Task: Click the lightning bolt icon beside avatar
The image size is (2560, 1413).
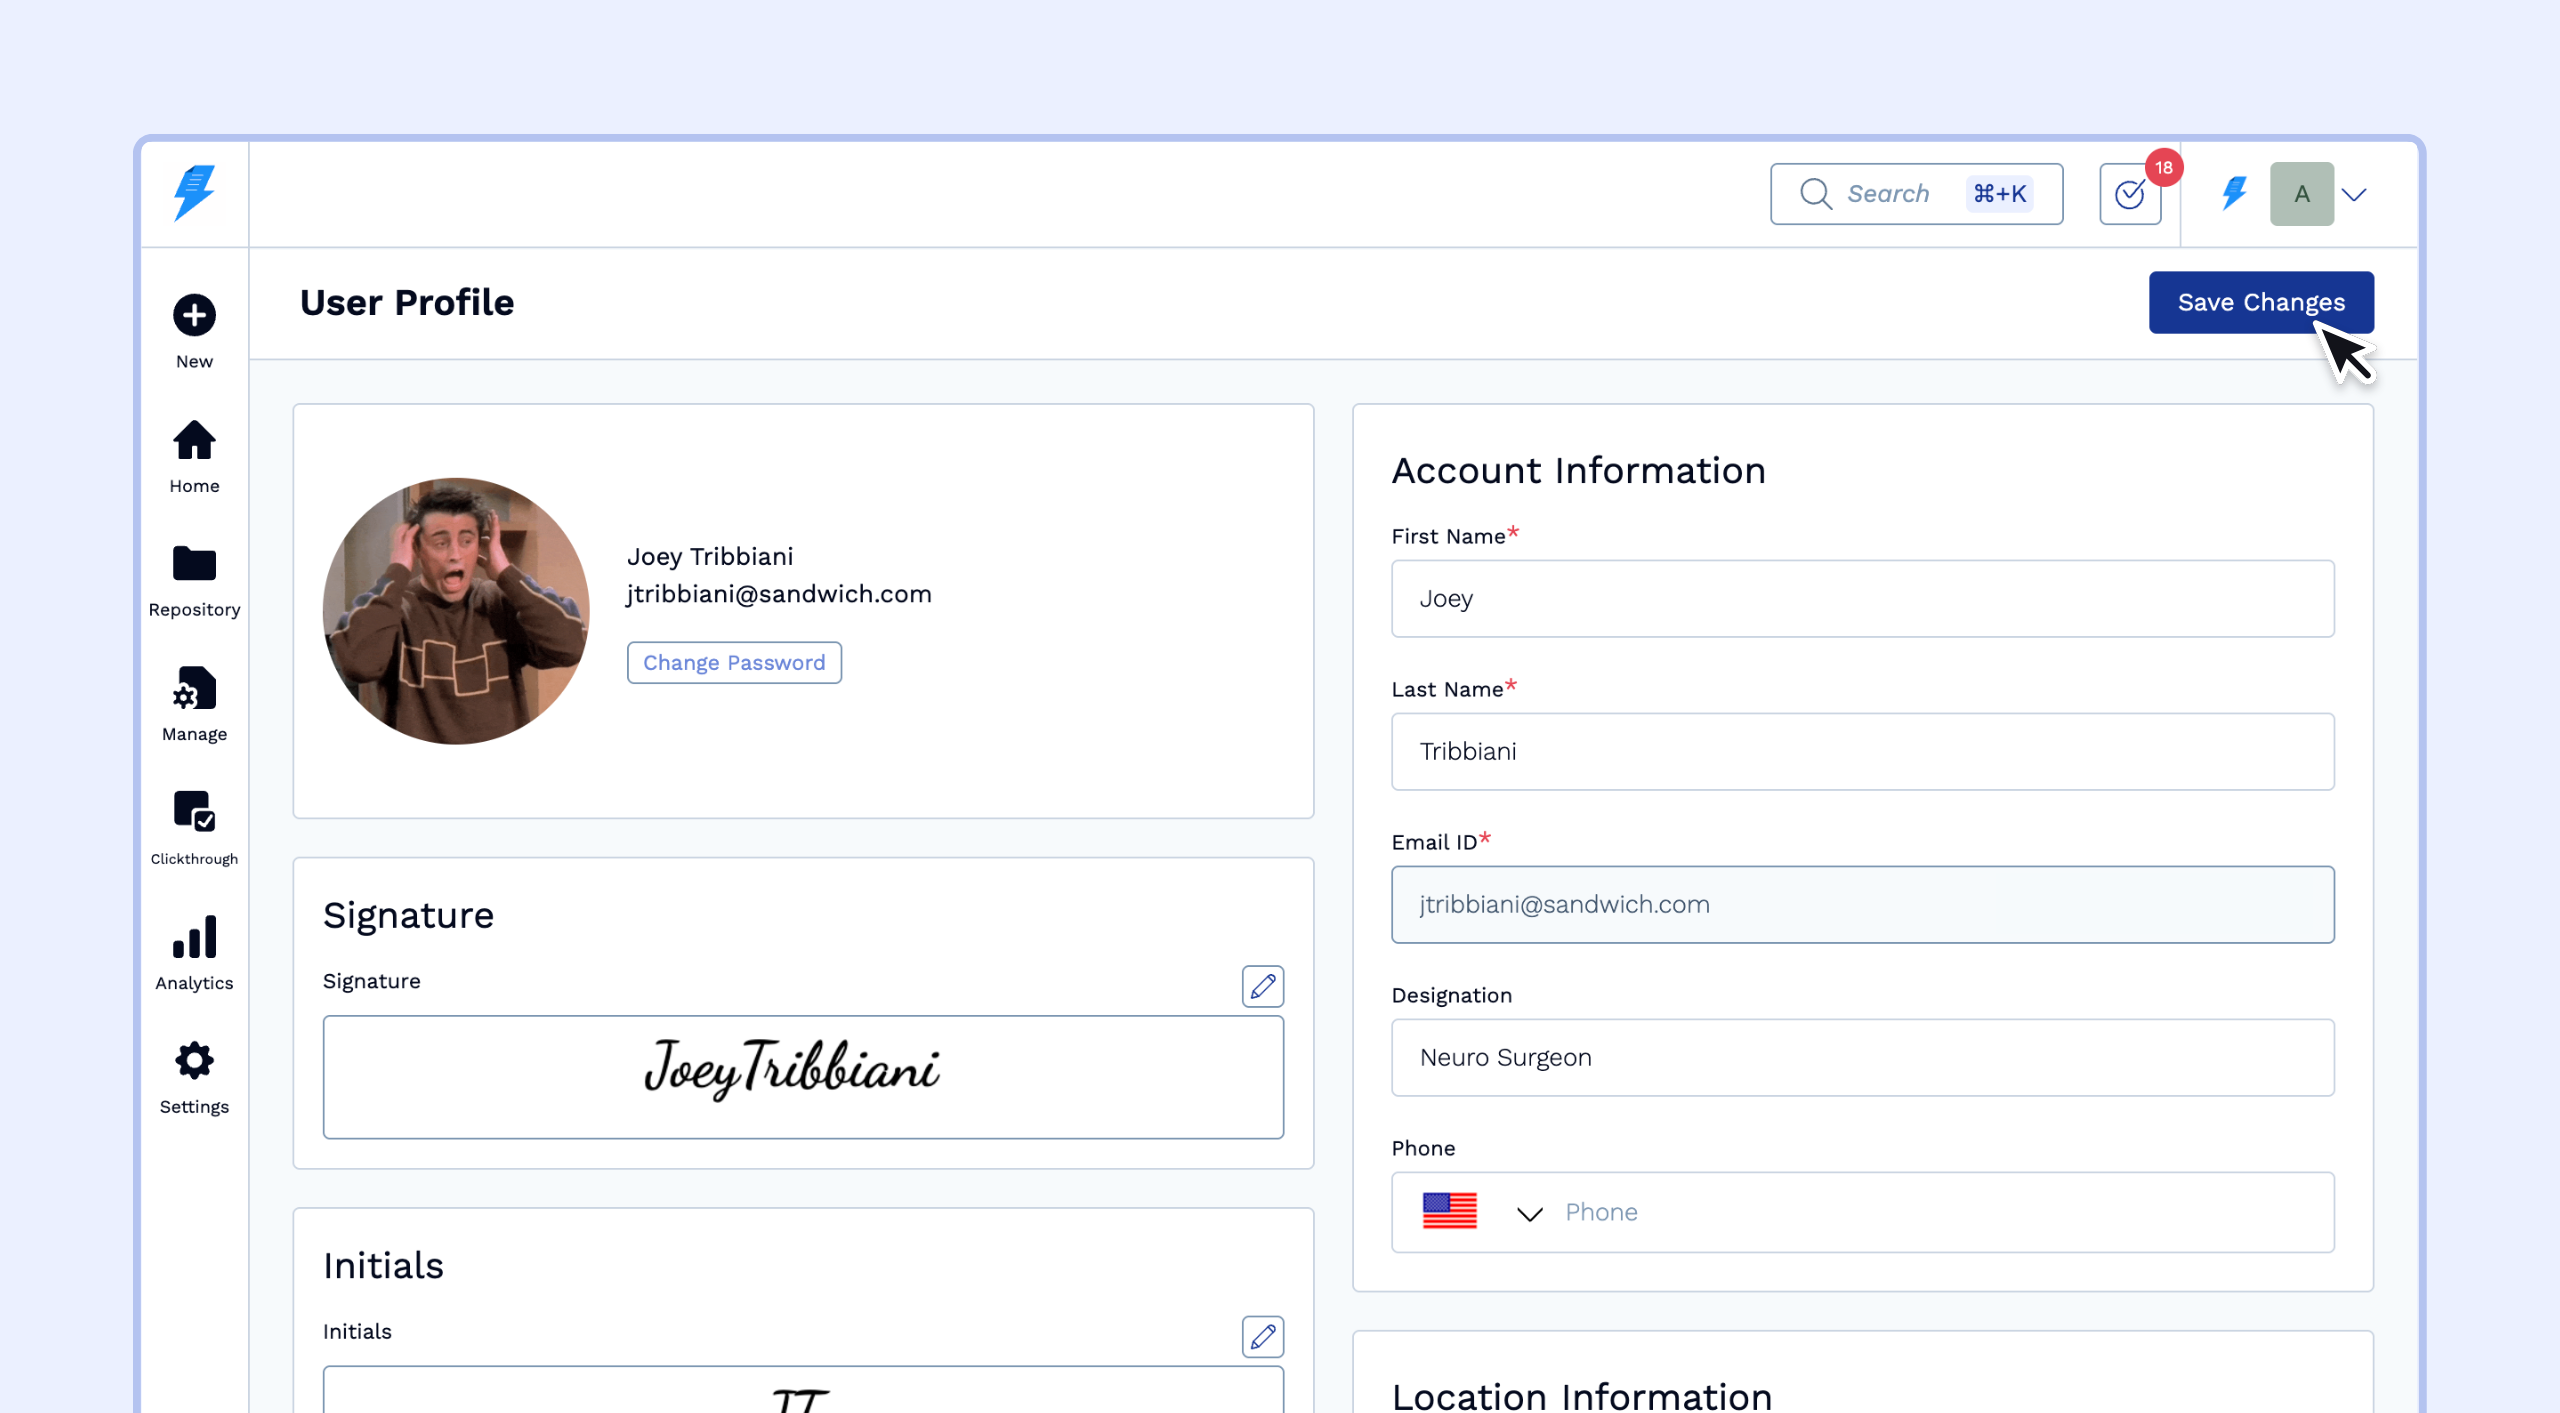Action: click(2234, 194)
